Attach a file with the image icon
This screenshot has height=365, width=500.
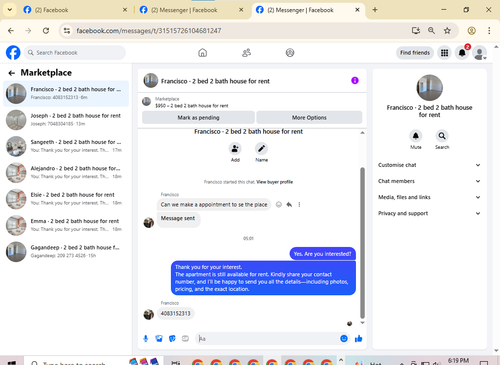[x=159, y=339]
